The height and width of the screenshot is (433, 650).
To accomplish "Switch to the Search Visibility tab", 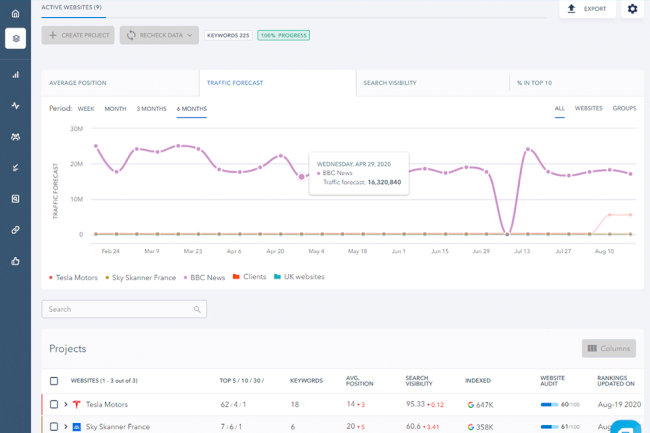I will pos(390,83).
